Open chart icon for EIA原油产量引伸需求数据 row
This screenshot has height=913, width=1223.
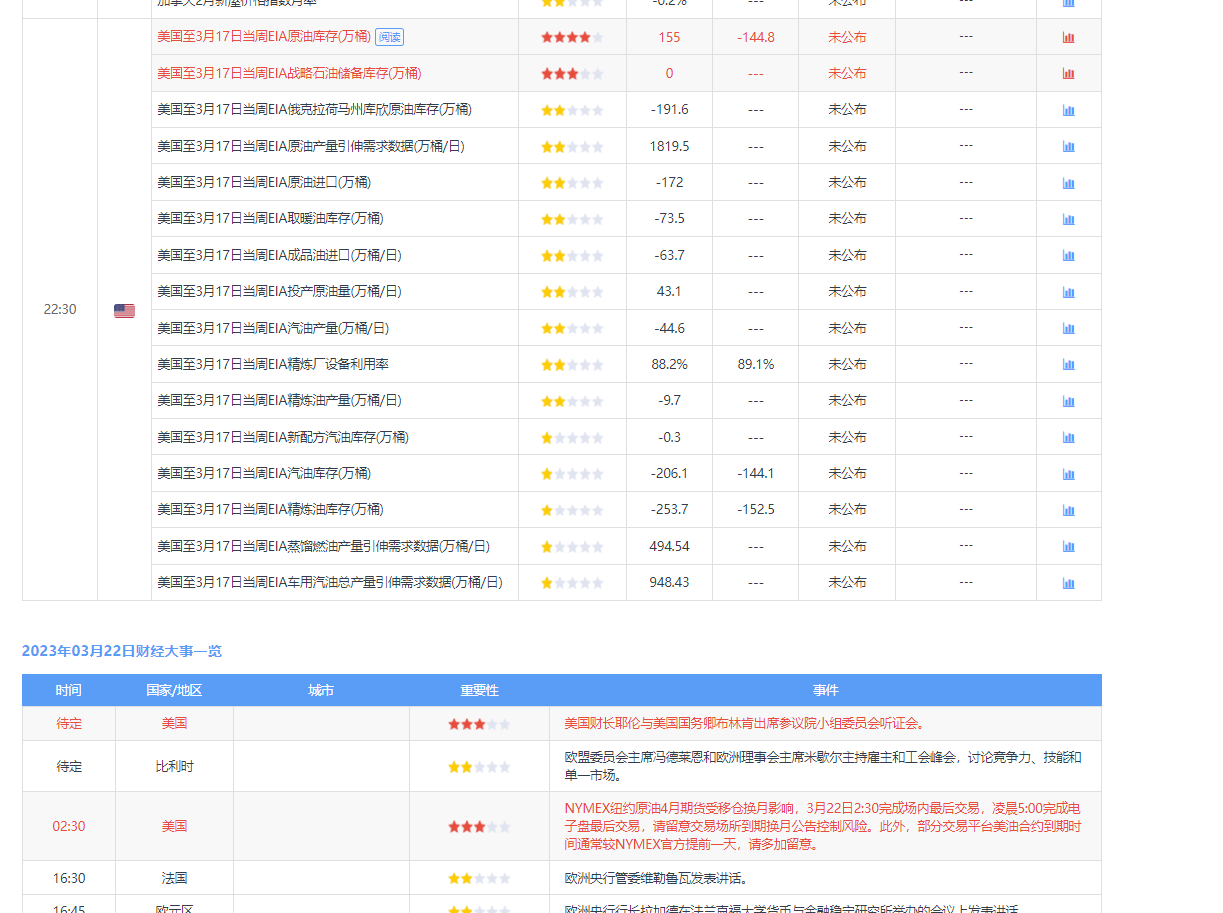[1068, 146]
